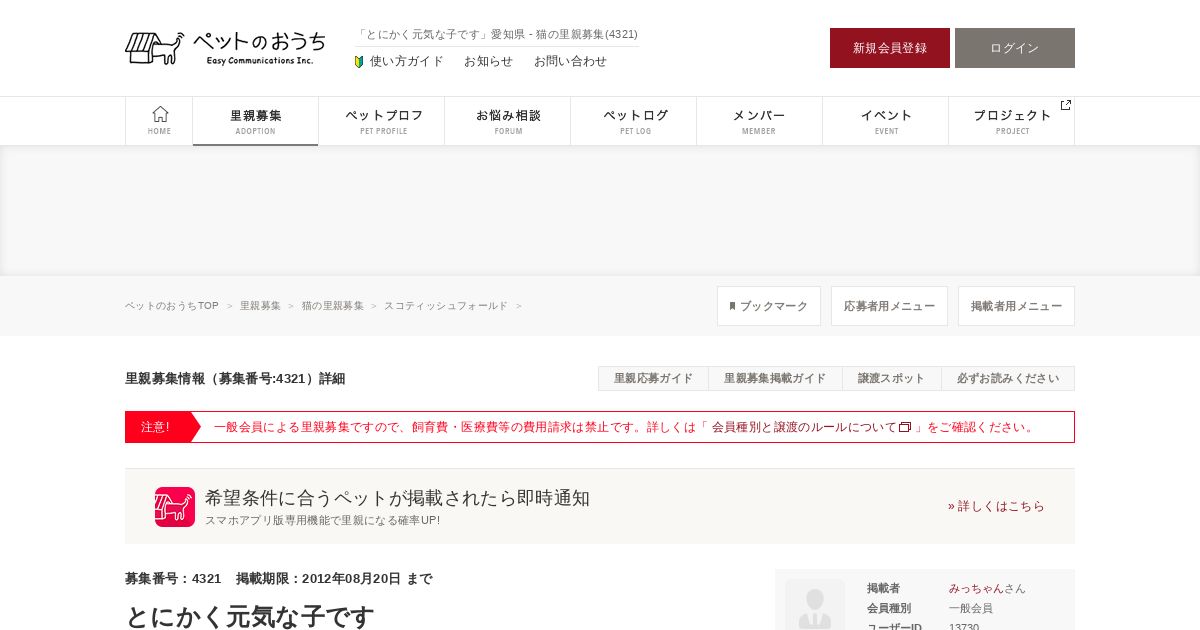The image size is (1200, 630).
Task: Click the 新規会員登録 button
Action: point(890,48)
